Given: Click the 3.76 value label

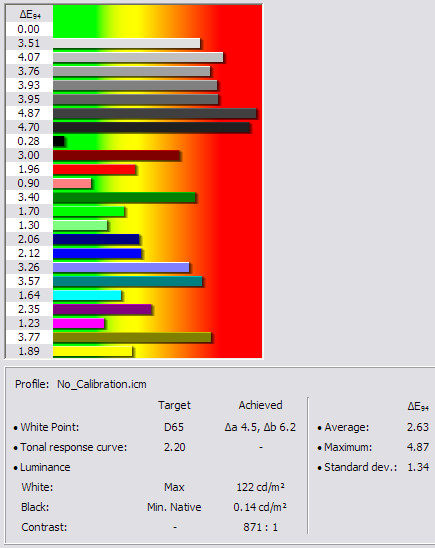Looking at the screenshot, I should coord(29,71).
